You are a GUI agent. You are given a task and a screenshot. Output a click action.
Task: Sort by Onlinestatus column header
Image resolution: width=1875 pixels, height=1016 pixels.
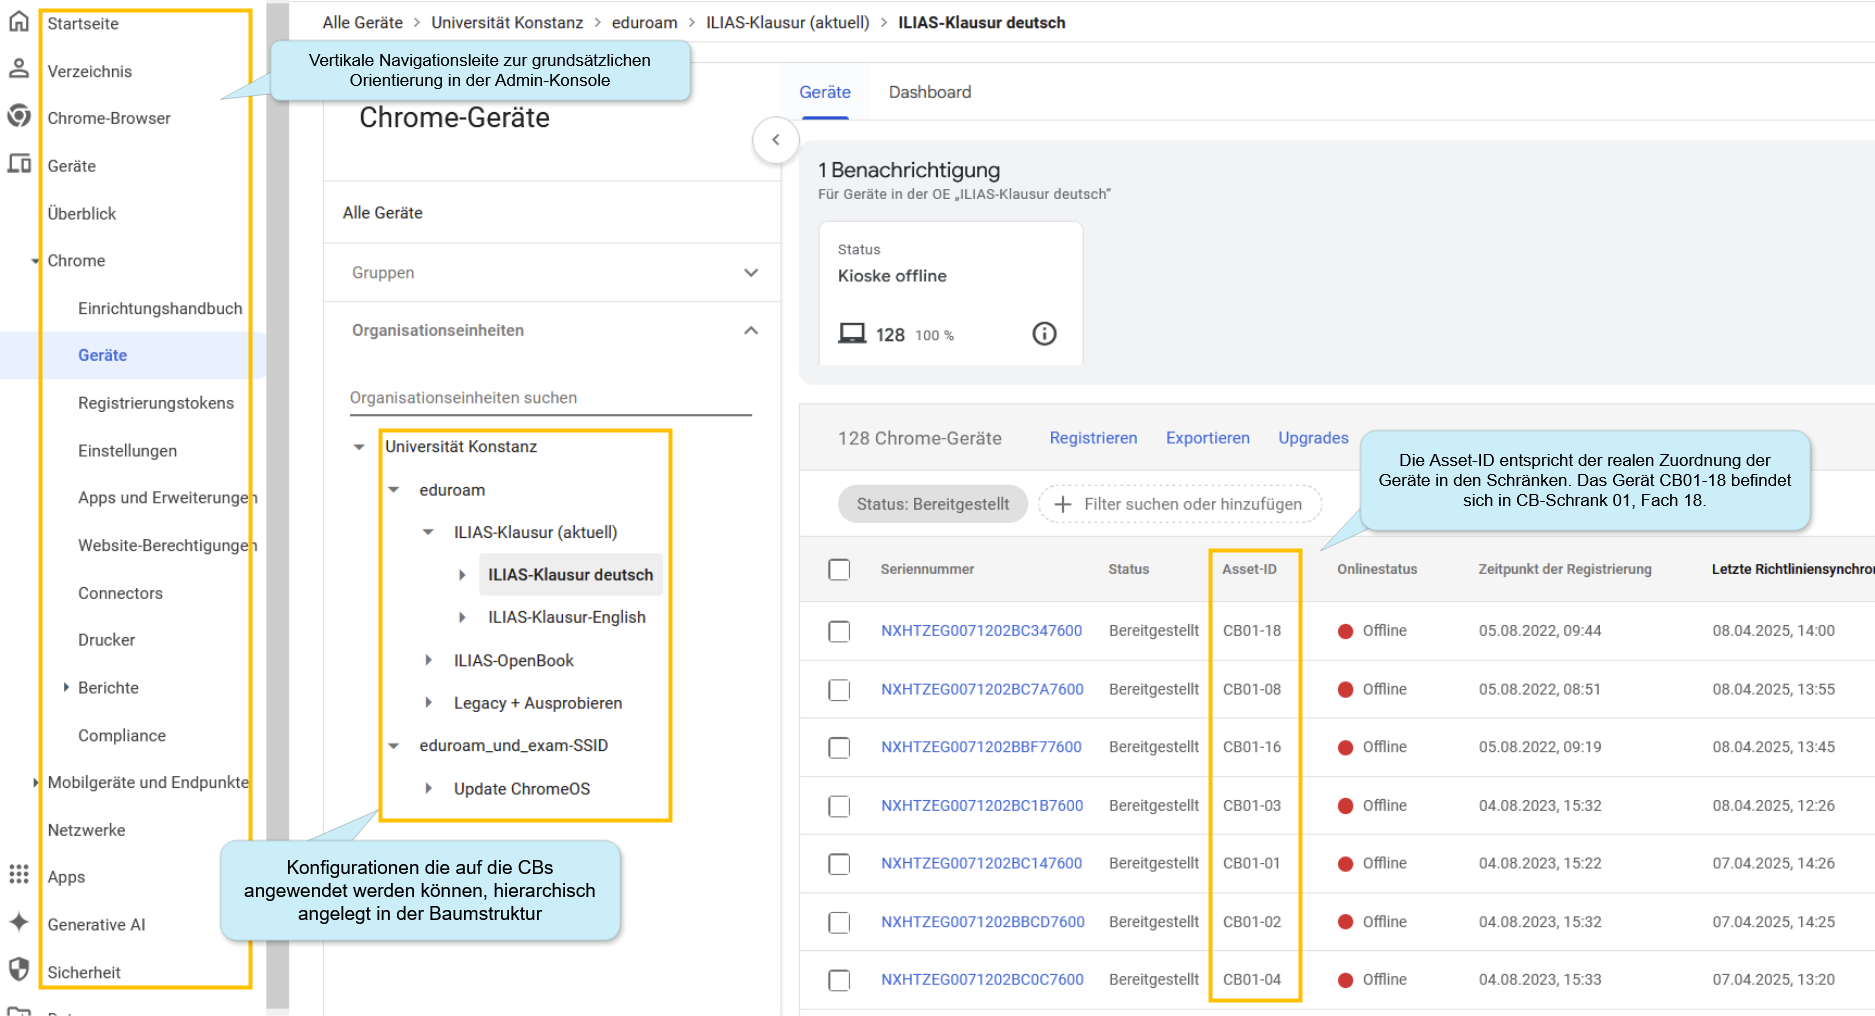click(1377, 569)
